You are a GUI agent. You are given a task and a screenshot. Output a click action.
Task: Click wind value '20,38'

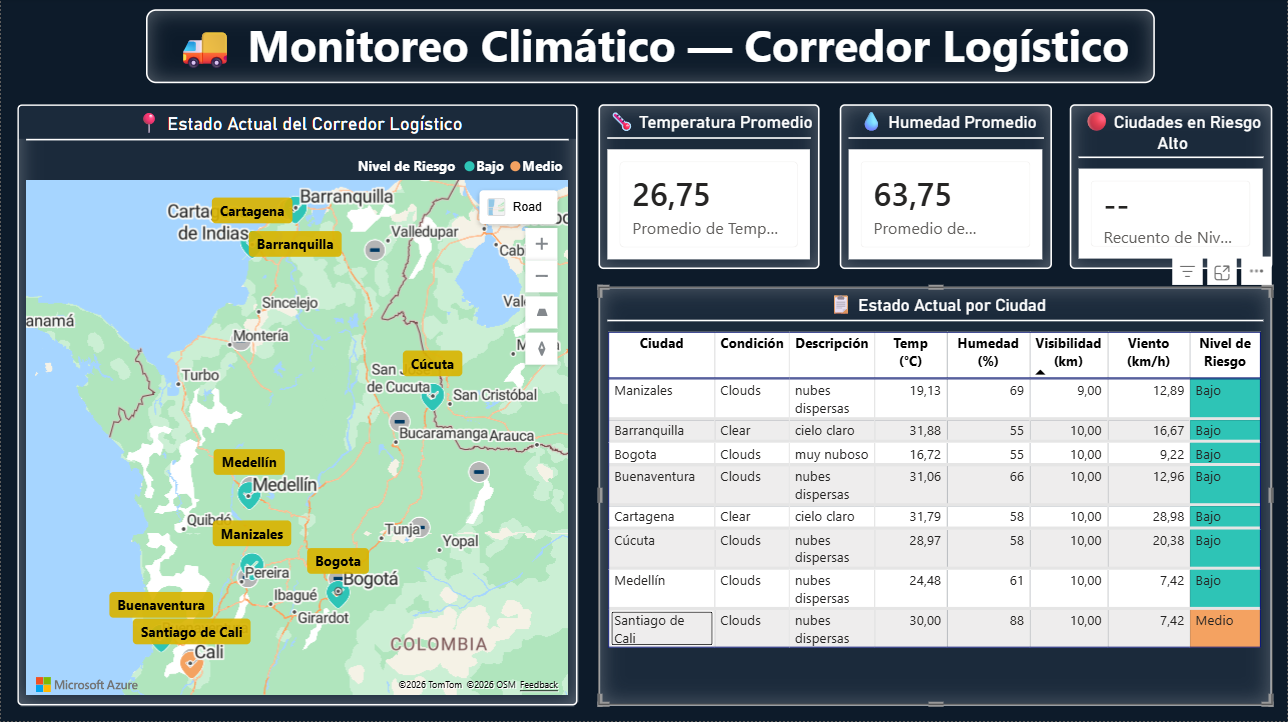1168,541
